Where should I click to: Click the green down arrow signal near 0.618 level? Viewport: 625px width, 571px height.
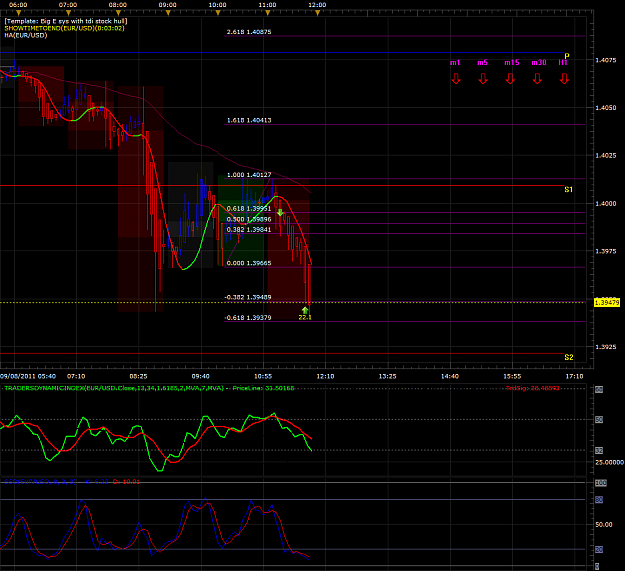(280, 212)
